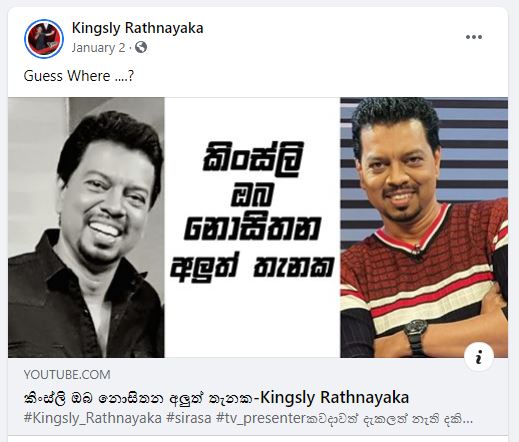Viewport: 519px width, 442px height.
Task: Click the #tv_presenter hashtag text
Action: point(261,418)
